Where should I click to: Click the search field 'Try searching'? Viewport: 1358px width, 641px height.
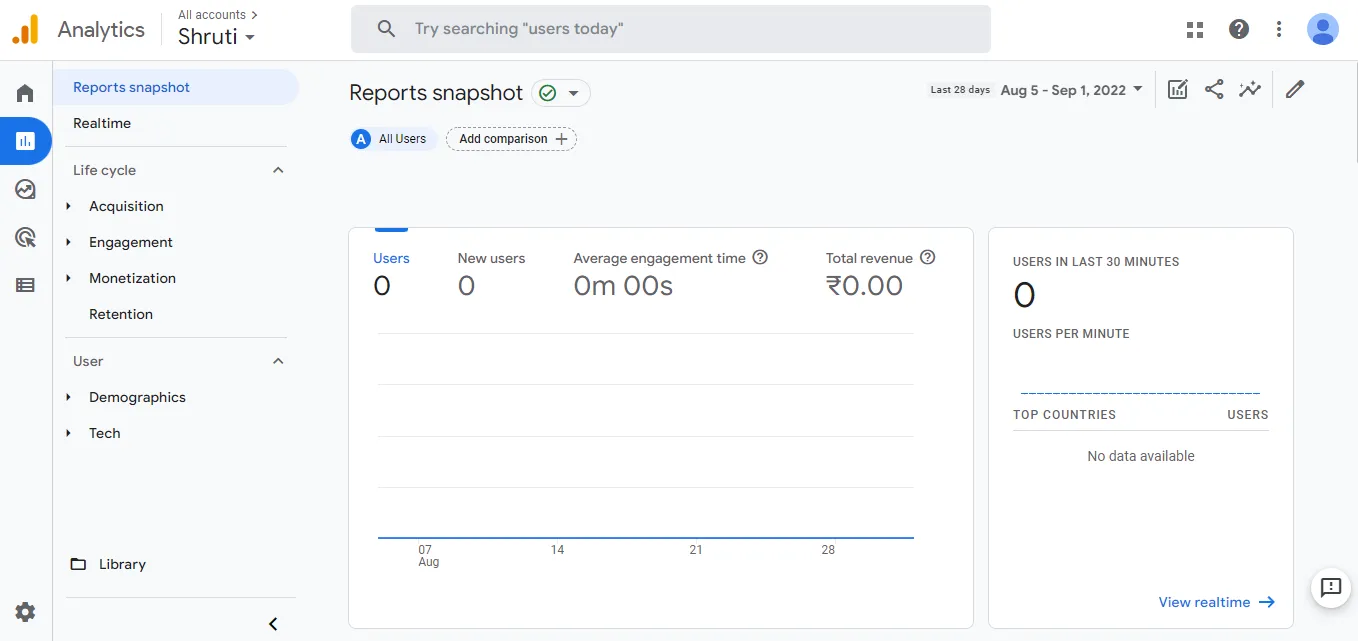coord(670,29)
